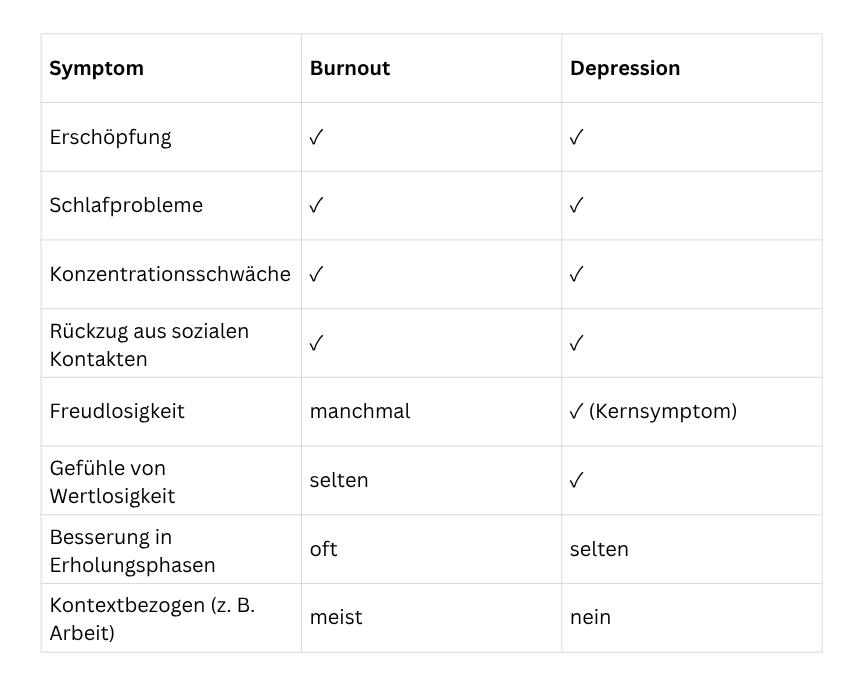Click the Depression checkmark for Schlafprobleme
The height and width of the screenshot is (688, 868).
point(577,206)
